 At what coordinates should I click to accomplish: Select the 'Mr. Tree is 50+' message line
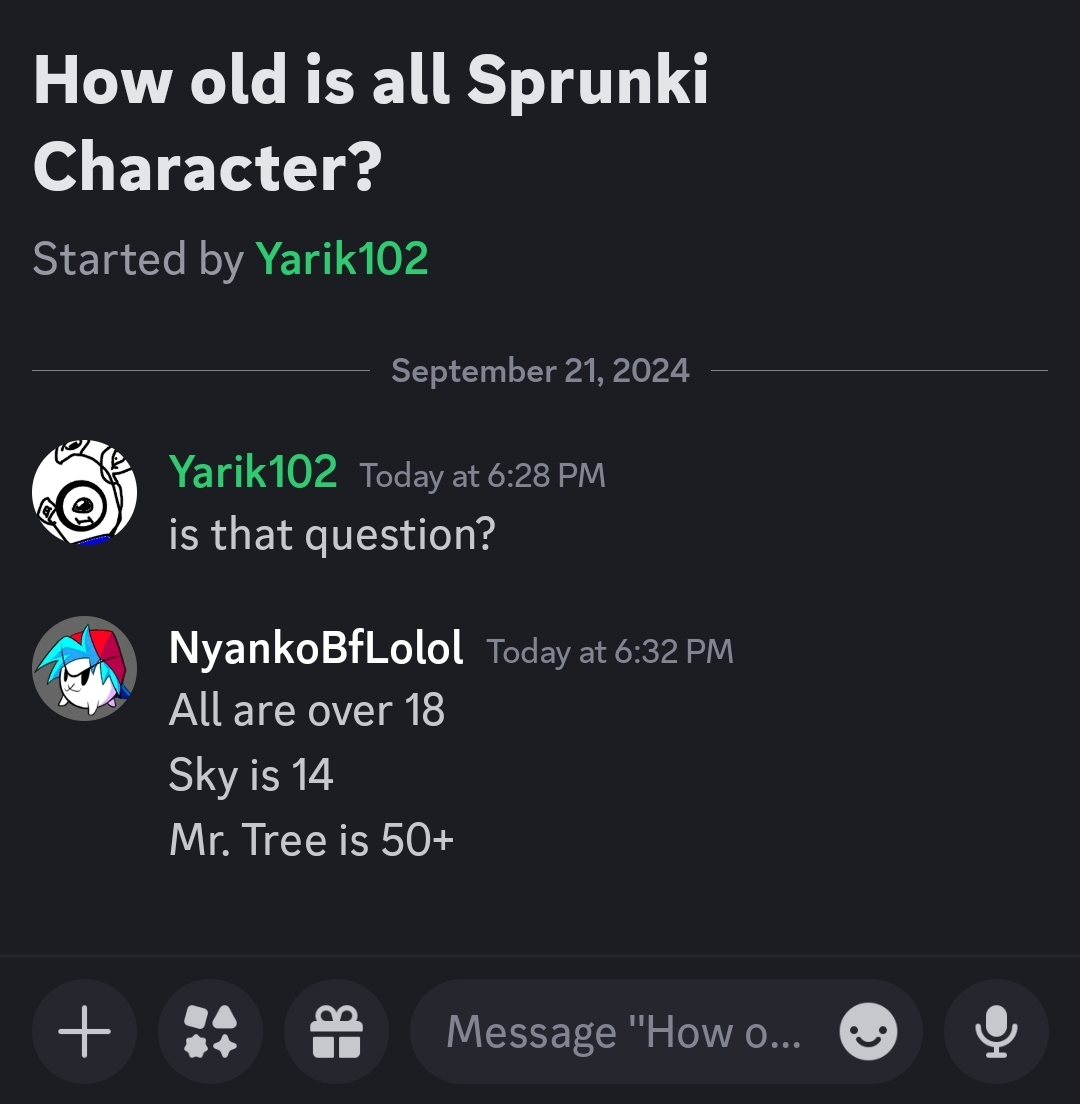(310, 840)
